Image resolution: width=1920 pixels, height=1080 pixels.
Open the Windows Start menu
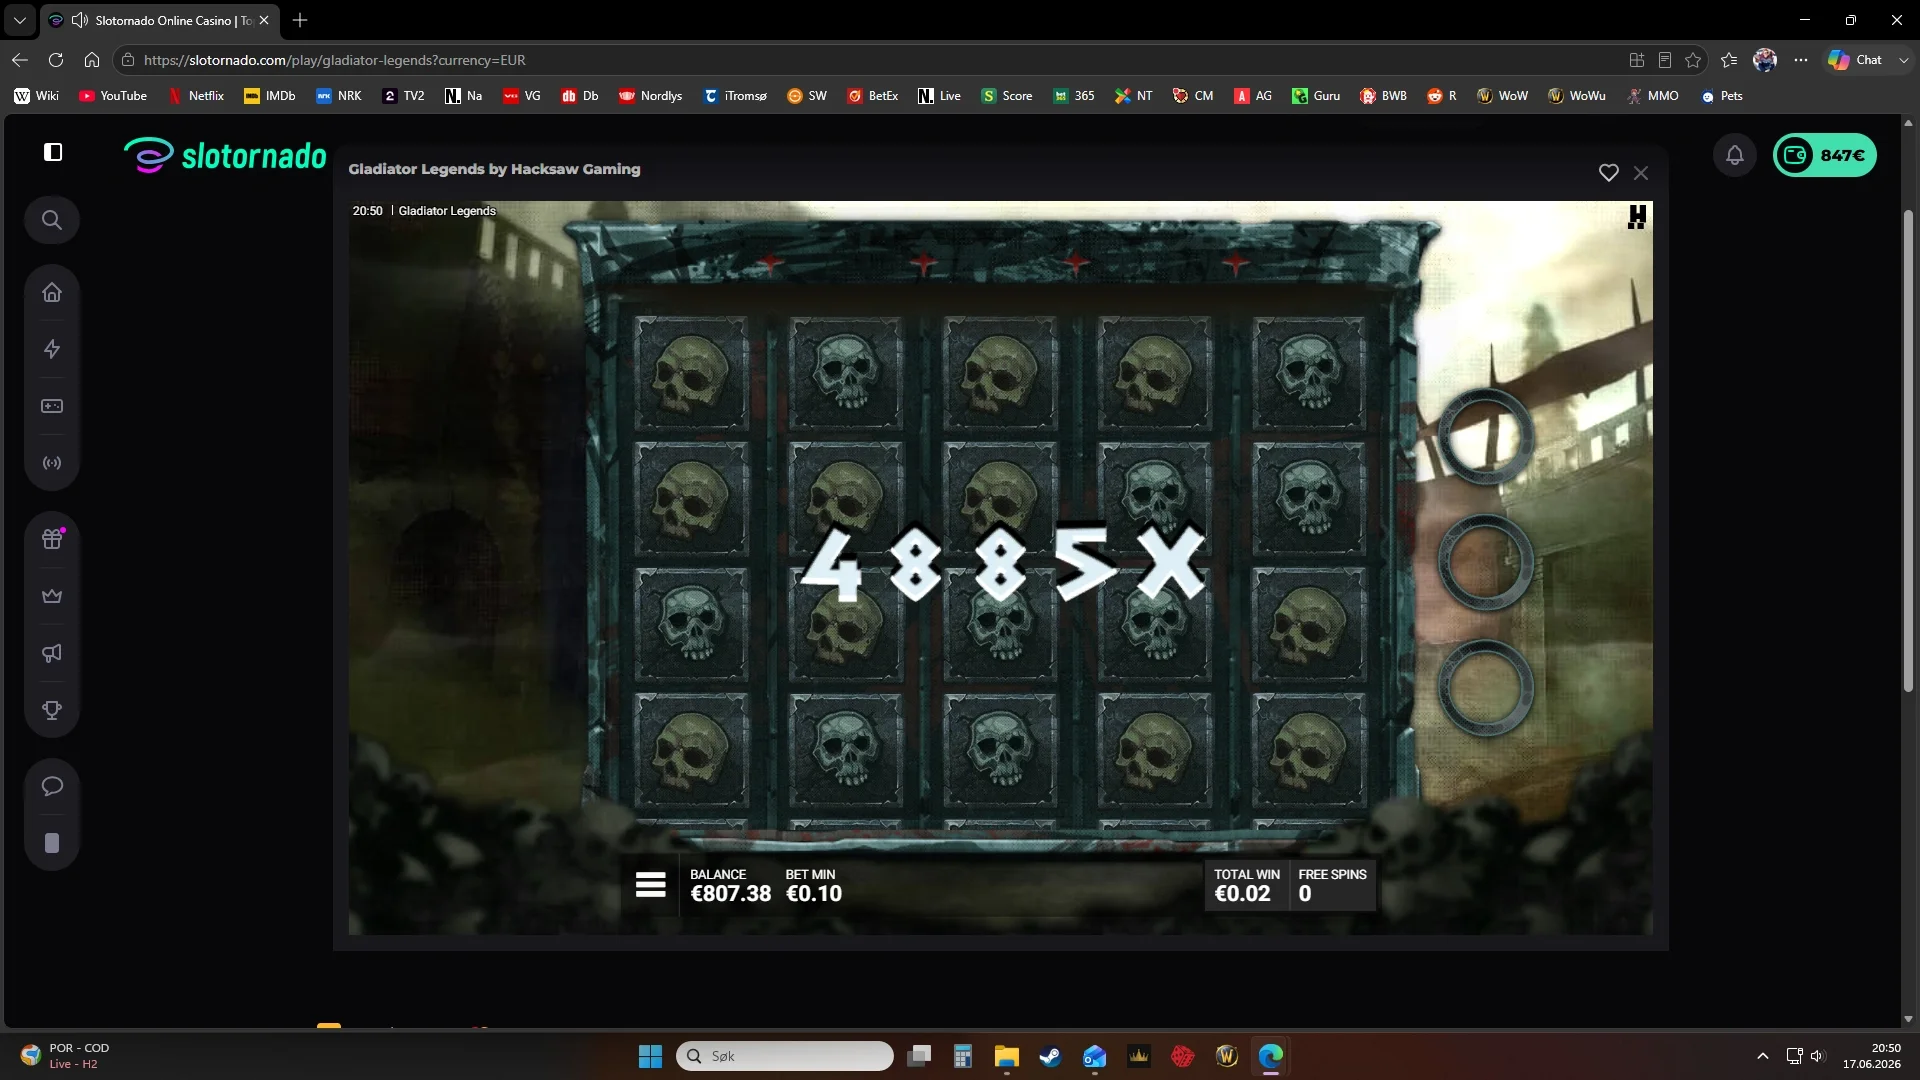click(x=650, y=1056)
